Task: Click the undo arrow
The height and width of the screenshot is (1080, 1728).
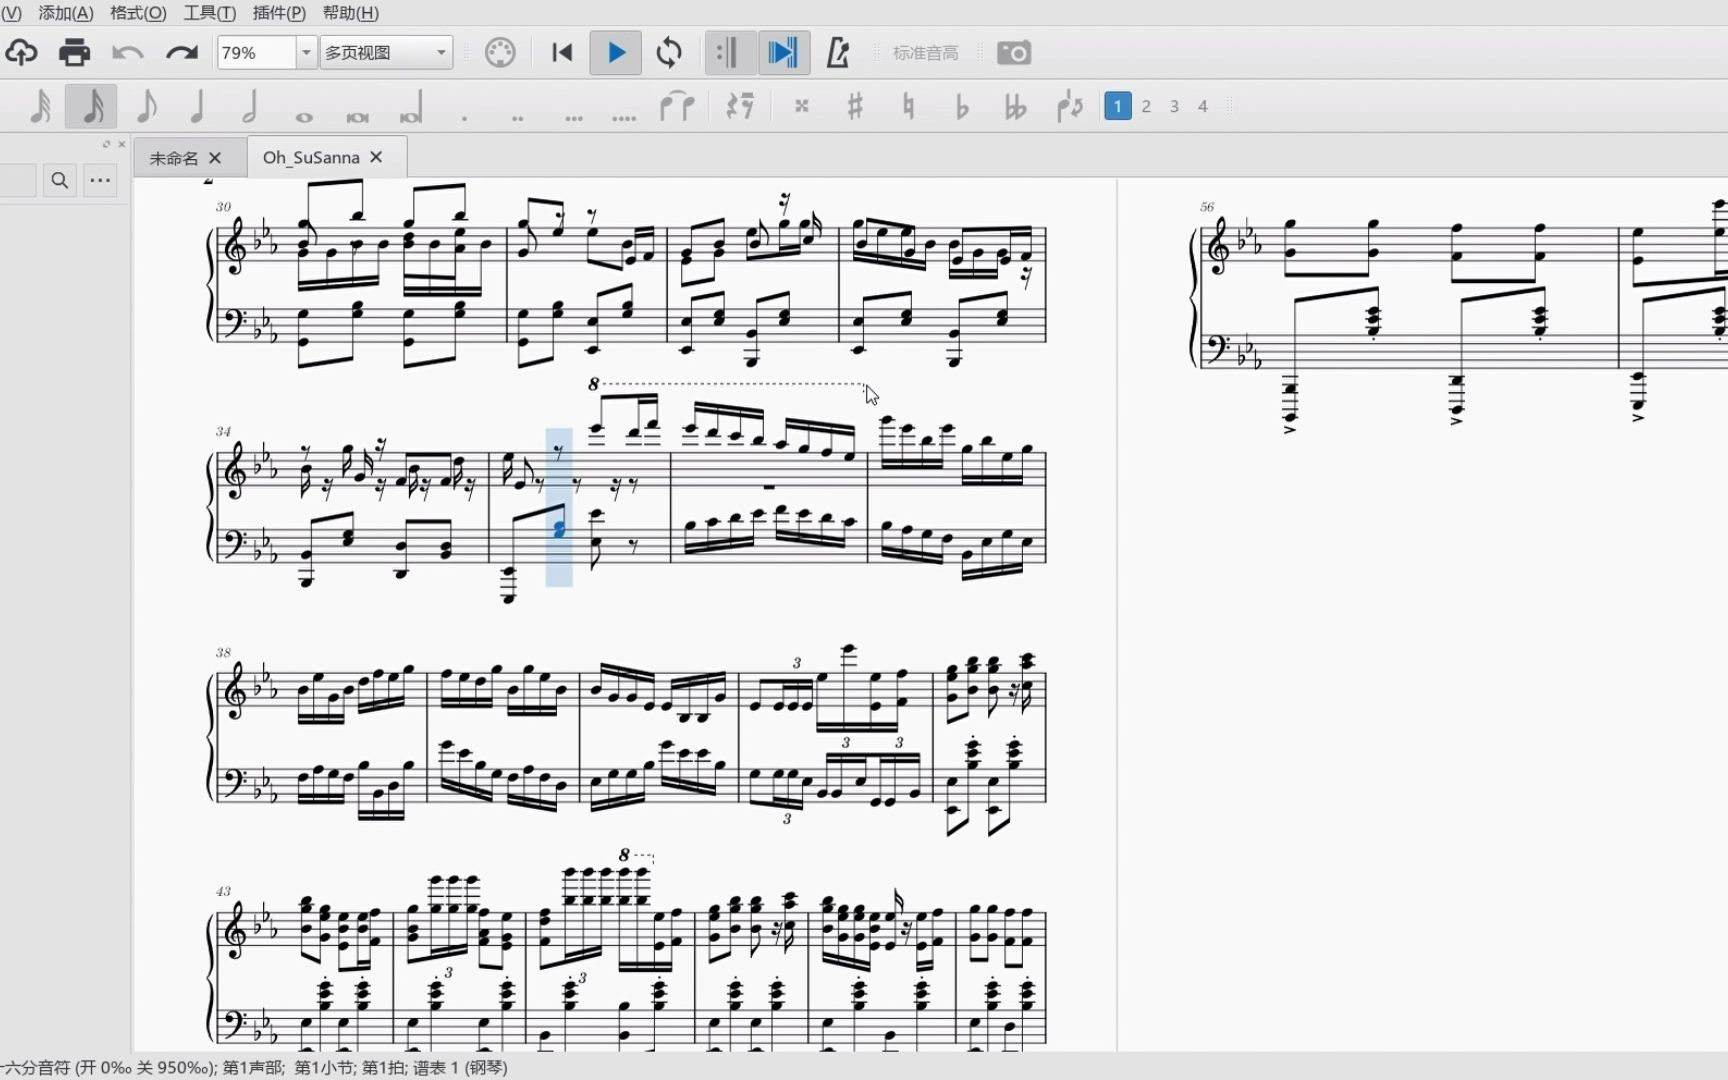Action: click(x=127, y=52)
